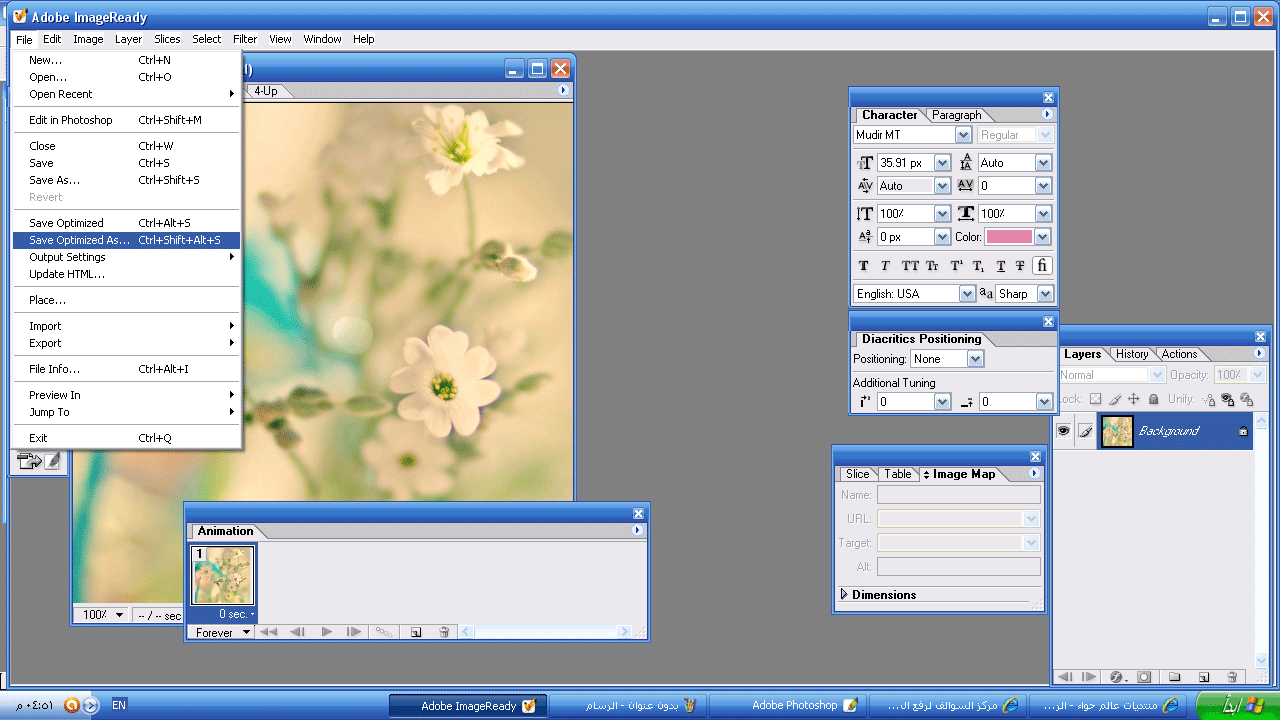Hide the Background layer using eye icon
Image resolution: width=1280 pixels, height=720 pixels.
[x=1063, y=431]
